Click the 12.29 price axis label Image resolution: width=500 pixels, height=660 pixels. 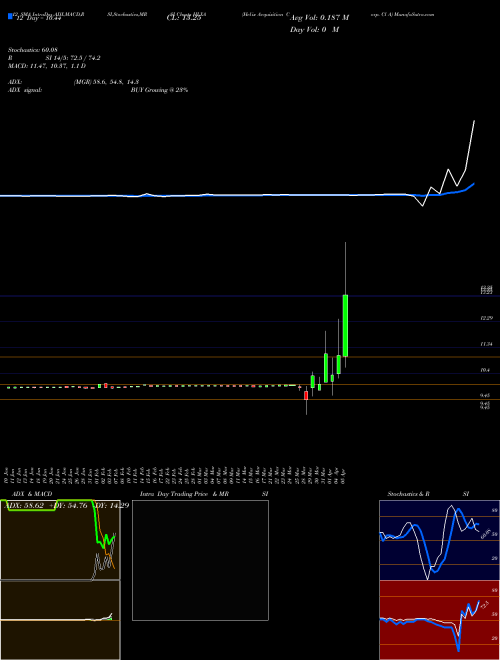[x=487, y=319]
